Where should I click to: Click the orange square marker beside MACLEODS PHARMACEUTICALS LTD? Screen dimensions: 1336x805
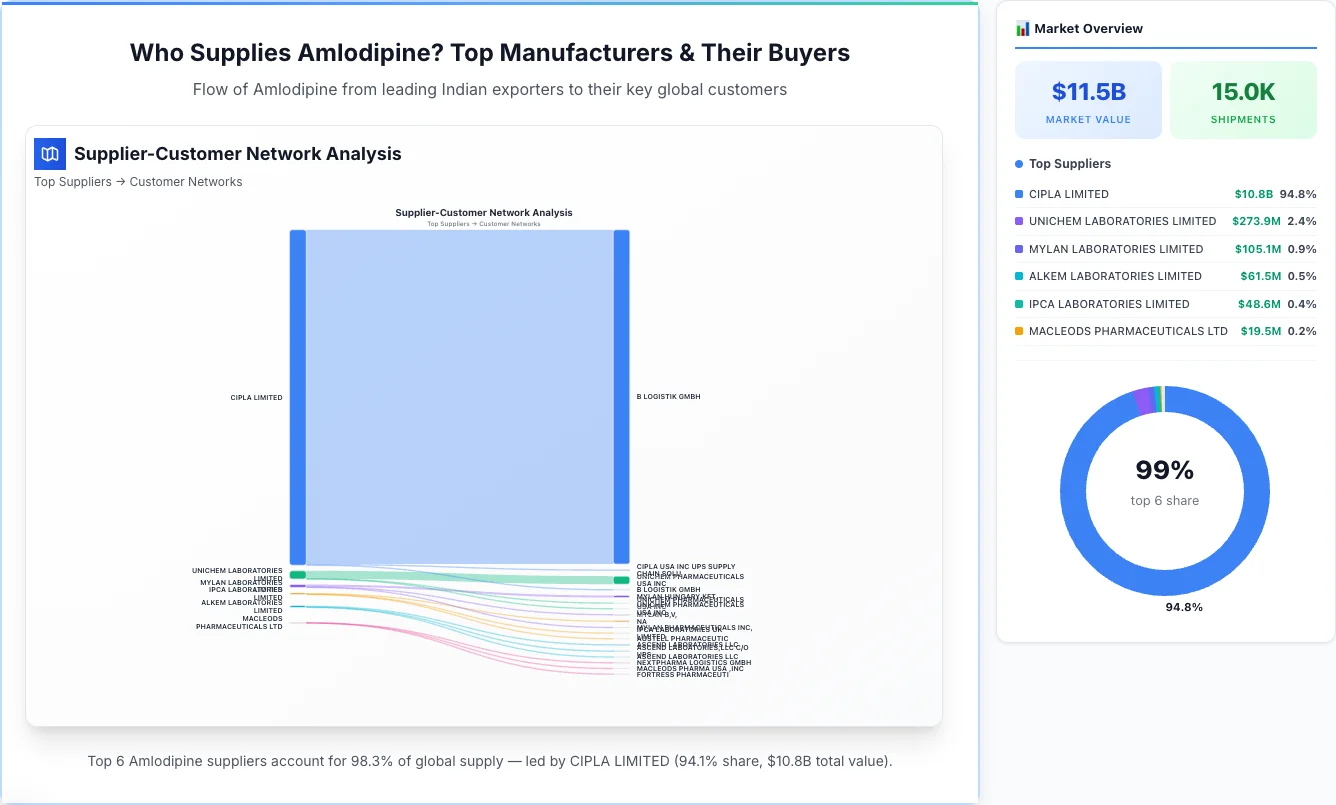(1019, 331)
